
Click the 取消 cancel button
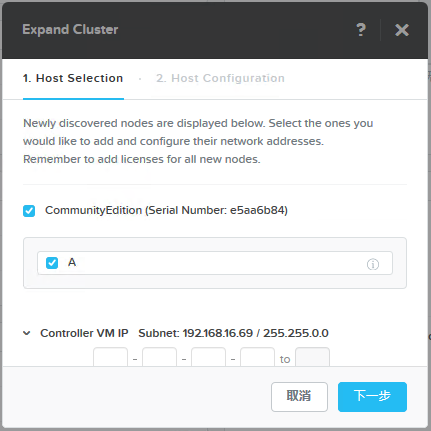tap(299, 396)
